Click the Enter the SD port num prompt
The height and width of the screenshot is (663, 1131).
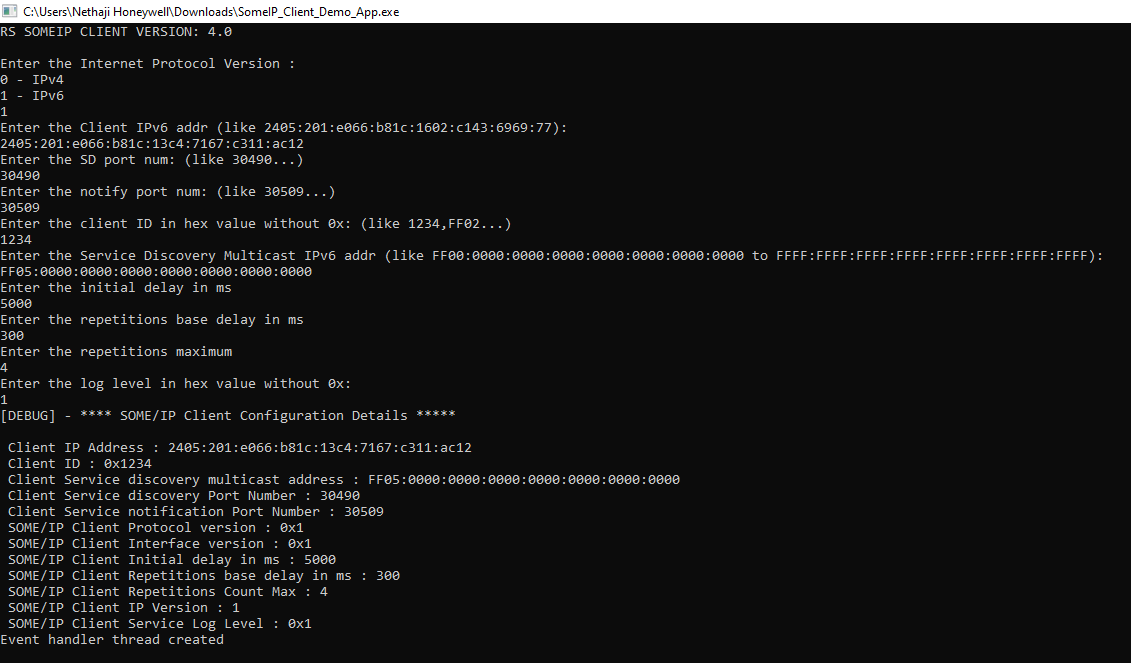pyautogui.click(x=151, y=159)
